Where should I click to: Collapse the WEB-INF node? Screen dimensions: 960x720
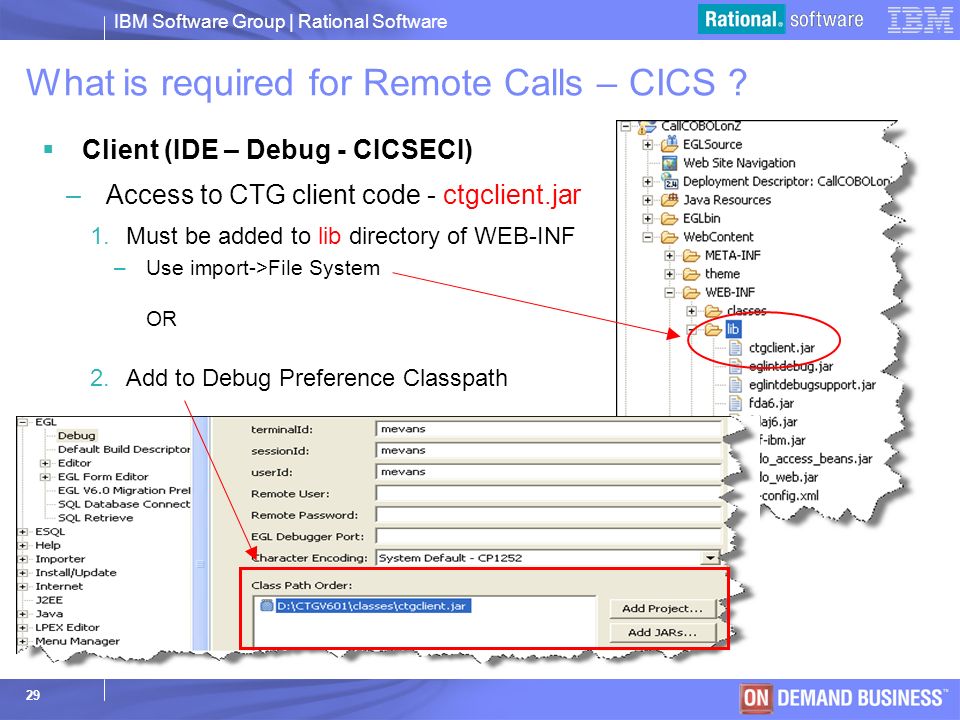coord(669,293)
